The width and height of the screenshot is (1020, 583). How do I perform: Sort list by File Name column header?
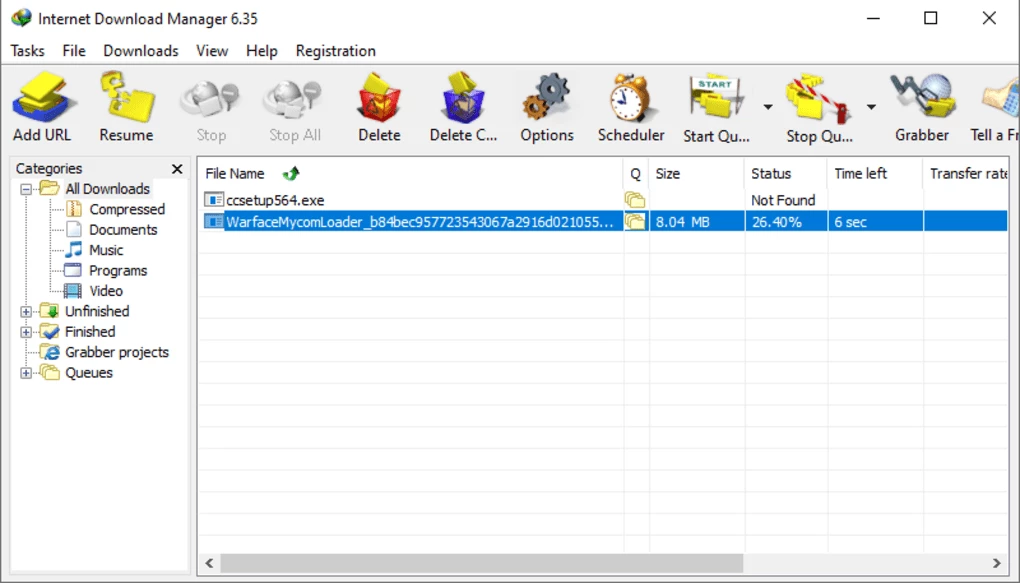coord(235,174)
